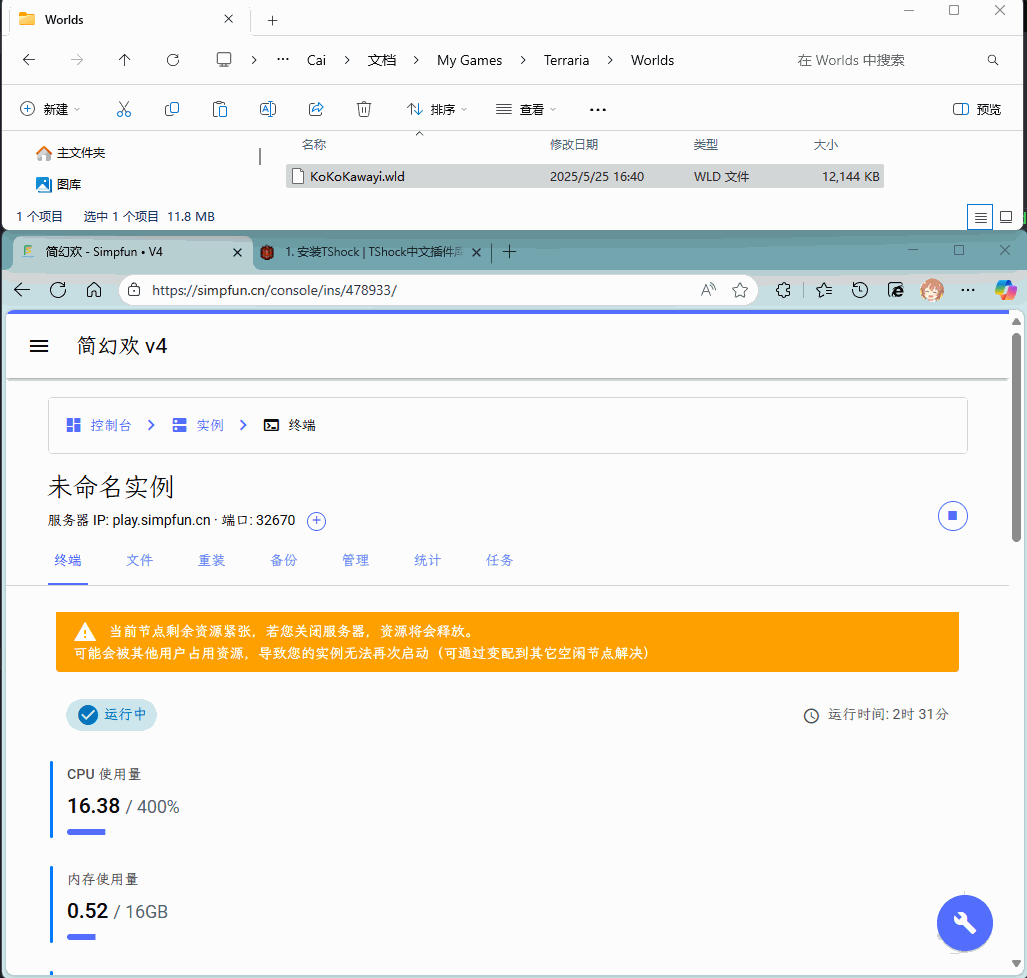1027x978 pixels.
Task: Click the blue wrench floating button
Action: (x=965, y=923)
